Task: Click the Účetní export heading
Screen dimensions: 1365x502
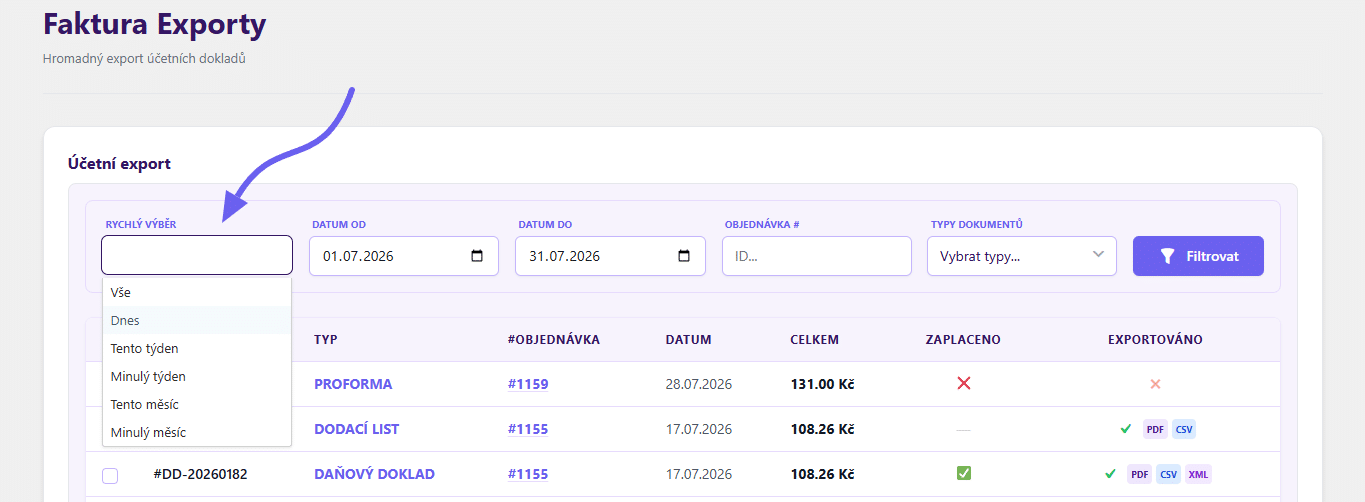Action: (x=119, y=163)
